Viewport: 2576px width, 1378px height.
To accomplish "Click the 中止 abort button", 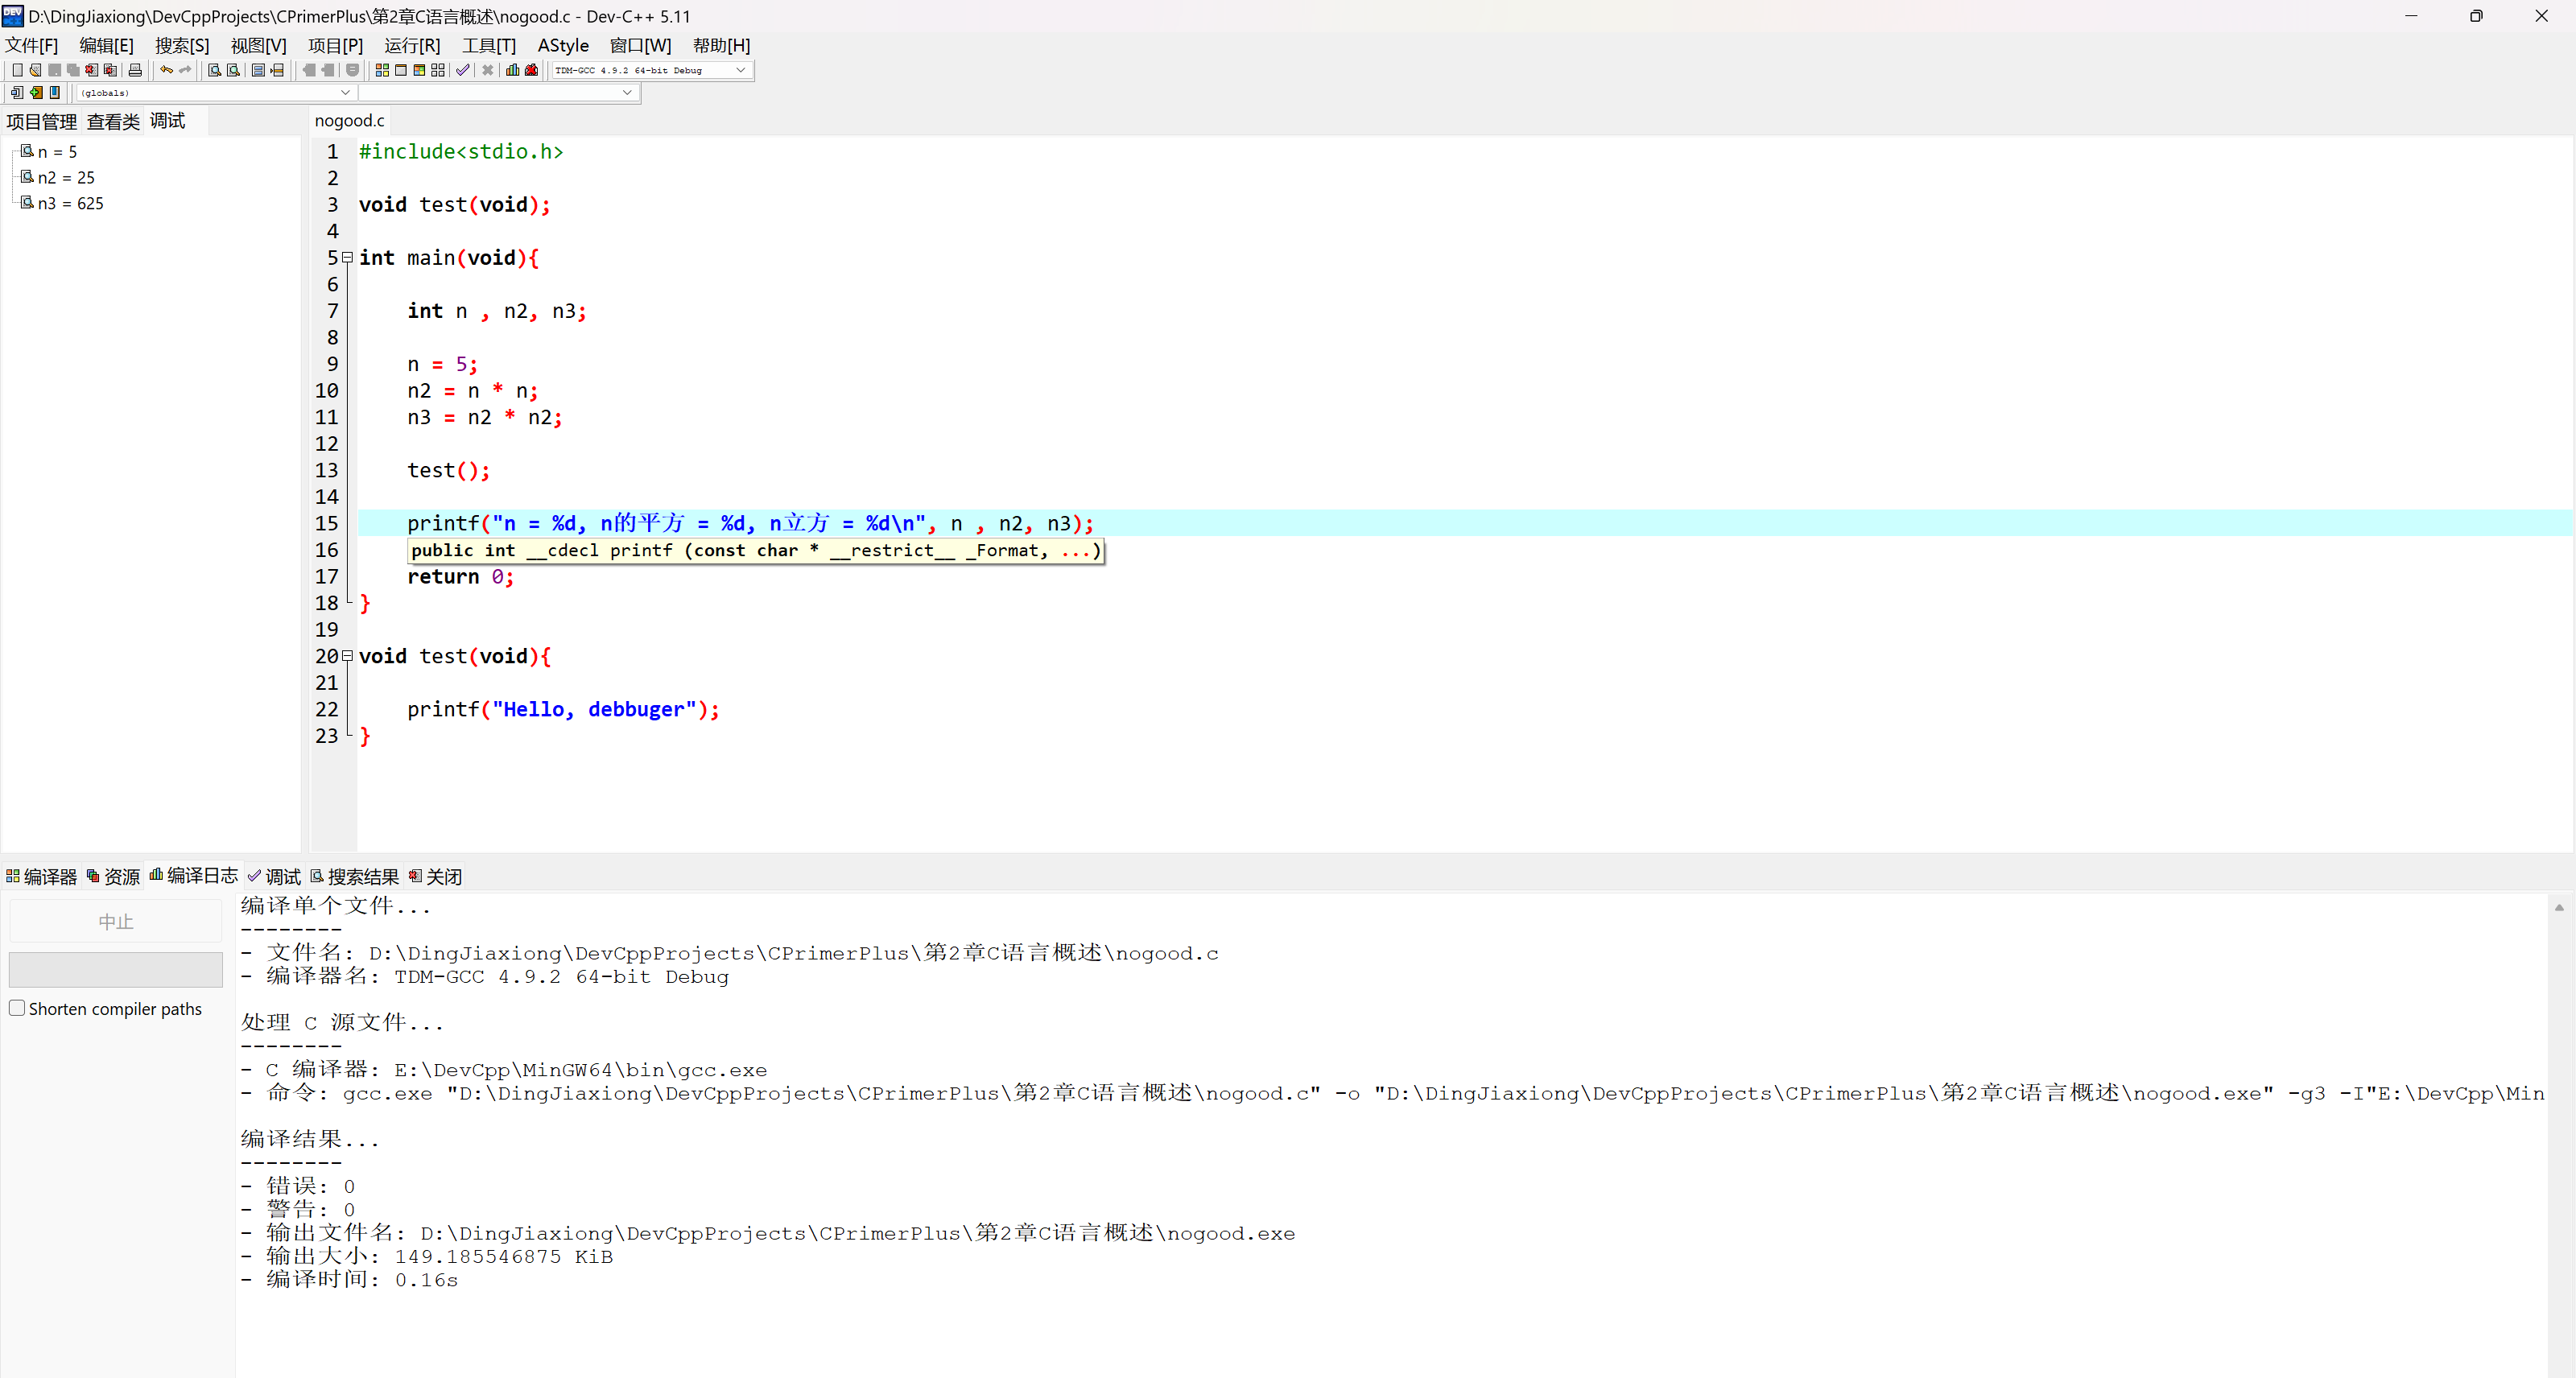I will 115,921.
